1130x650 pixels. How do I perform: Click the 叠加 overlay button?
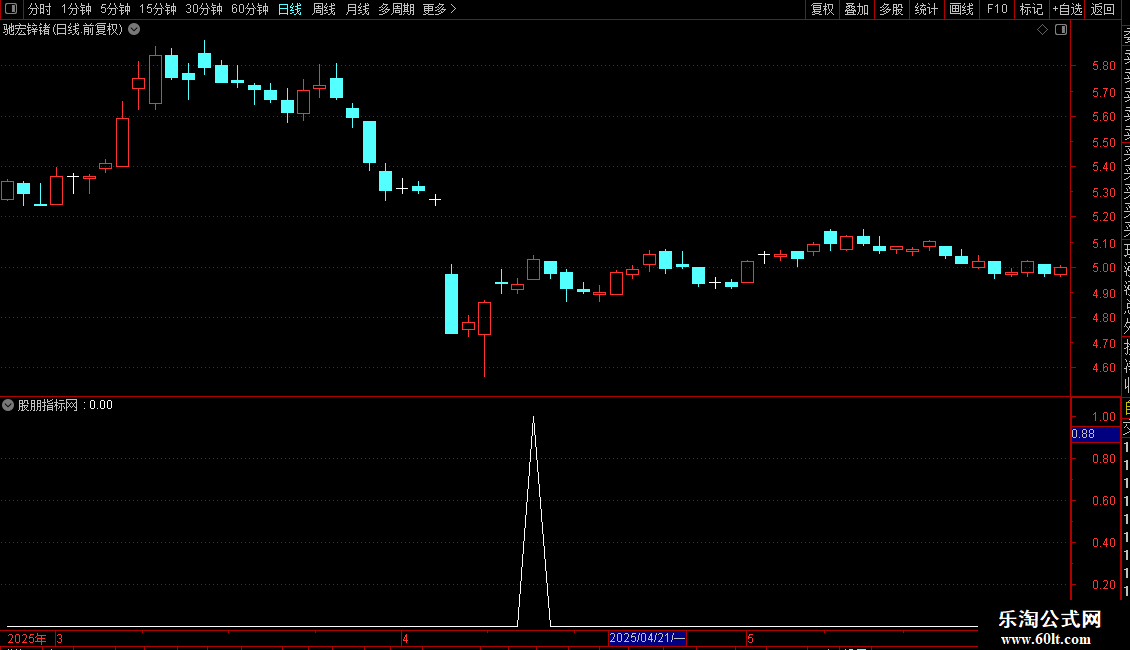[856, 9]
